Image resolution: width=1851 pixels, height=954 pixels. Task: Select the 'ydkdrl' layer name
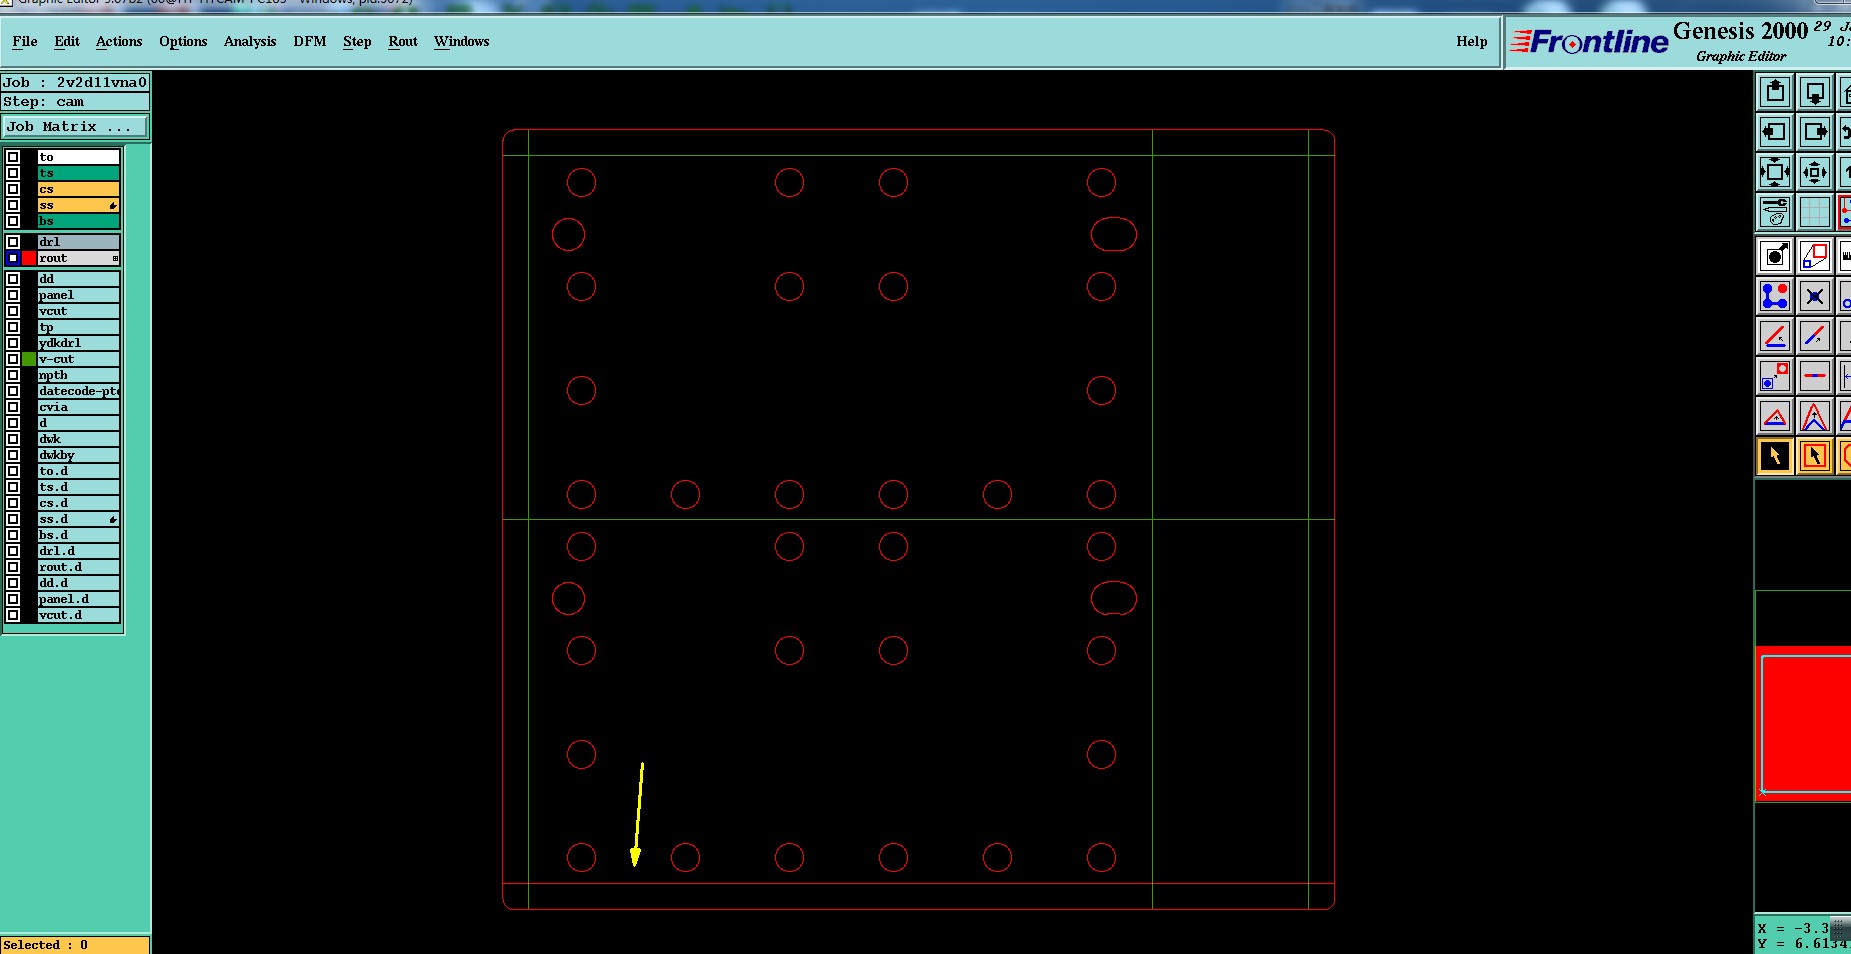(x=79, y=343)
